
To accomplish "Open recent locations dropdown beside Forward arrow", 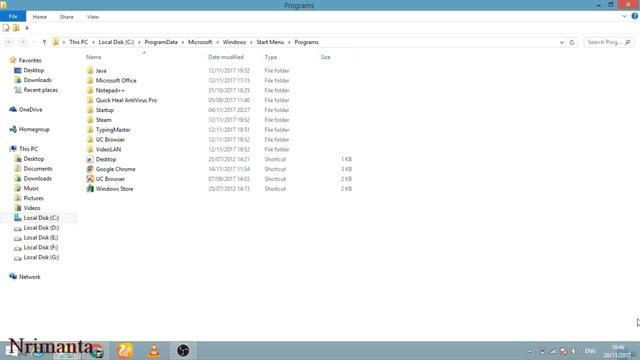I will tap(34, 42).
